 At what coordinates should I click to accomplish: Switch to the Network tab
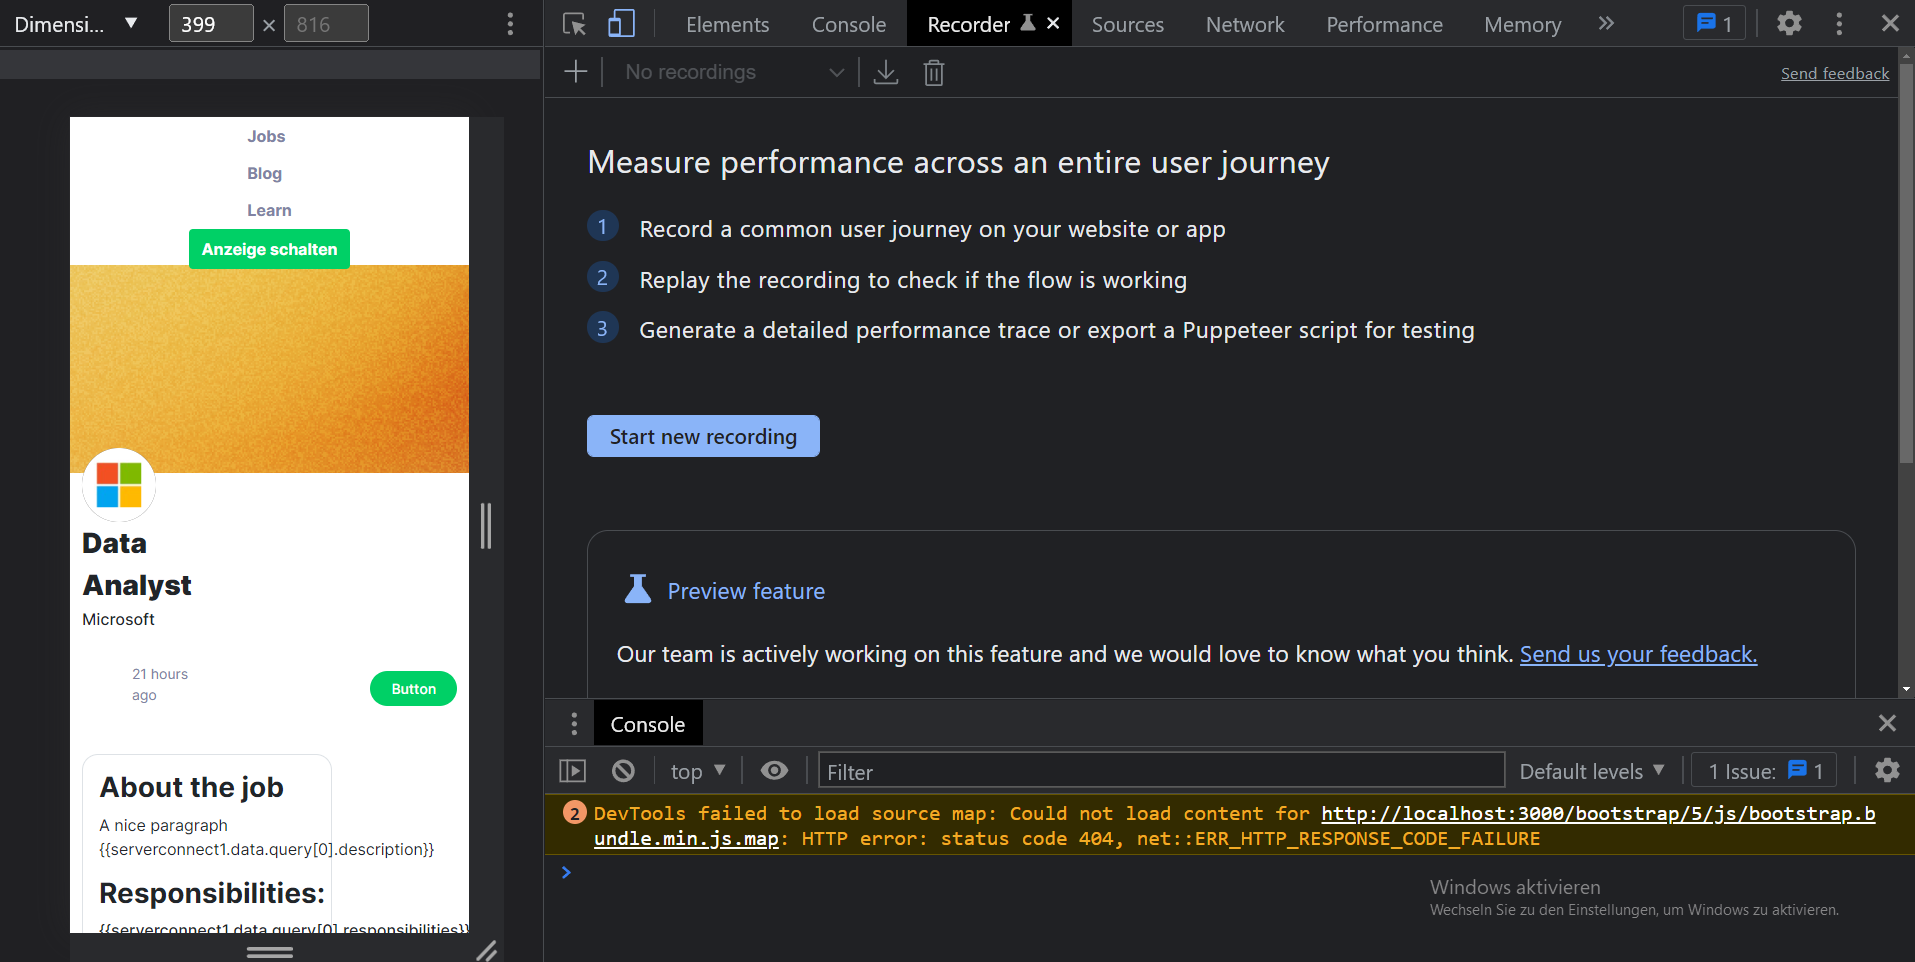(1244, 24)
